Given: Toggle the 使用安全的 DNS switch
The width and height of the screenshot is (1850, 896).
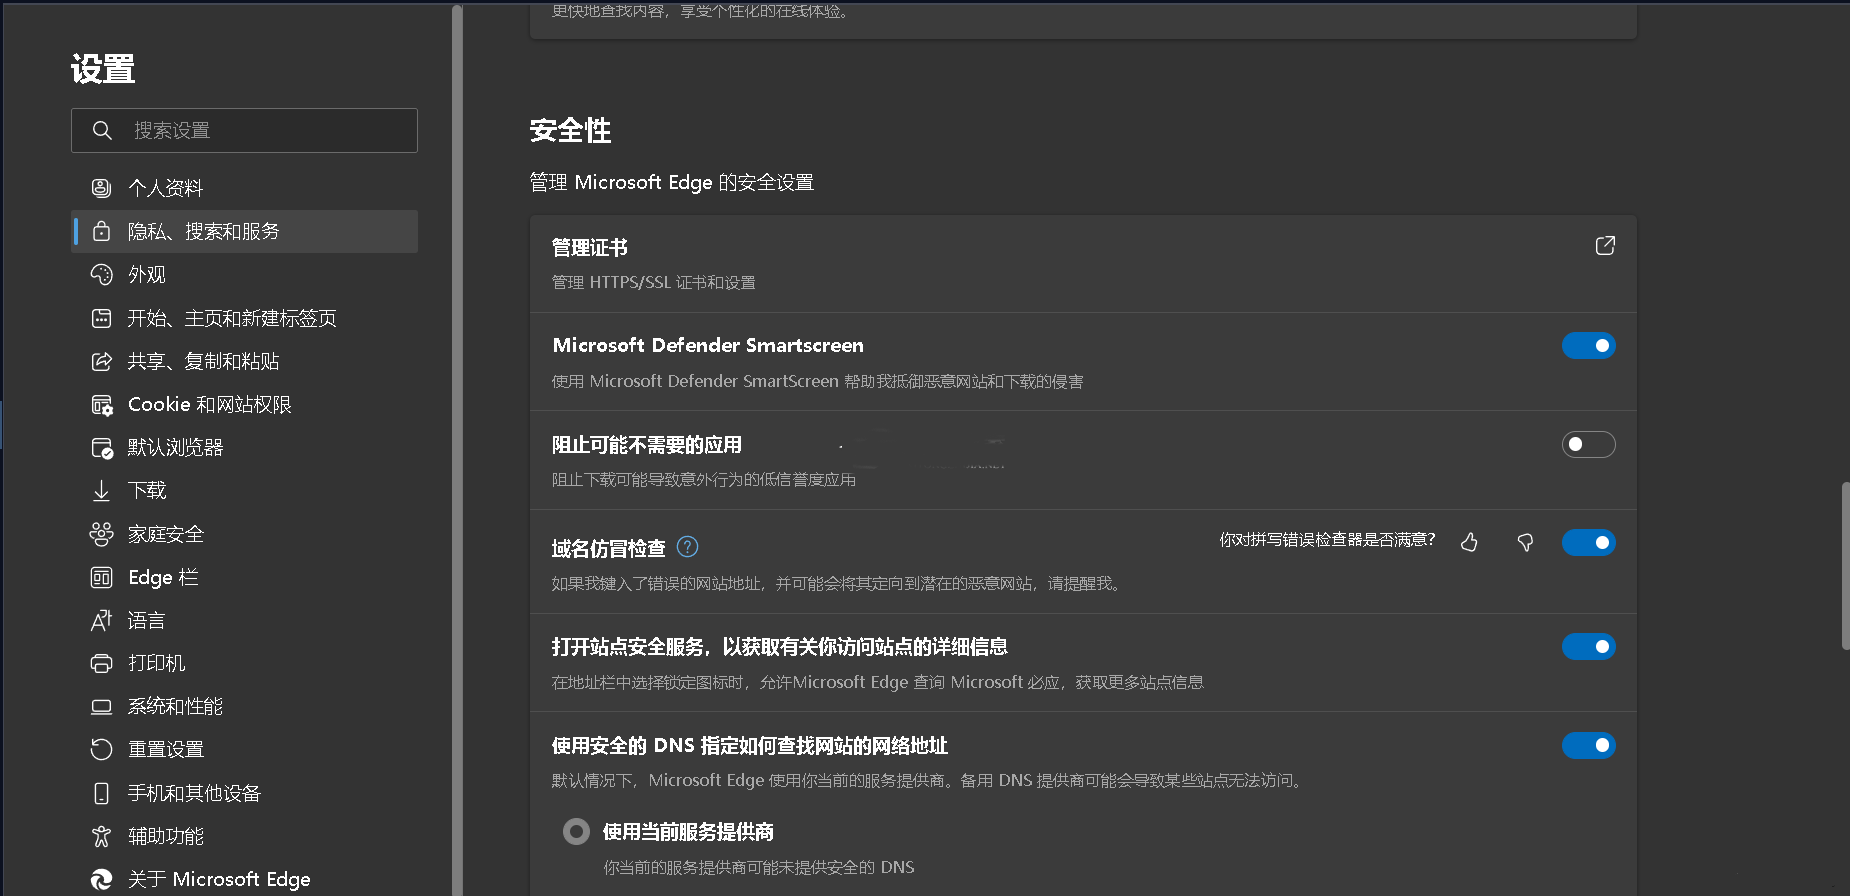Looking at the screenshot, I should (x=1589, y=745).
